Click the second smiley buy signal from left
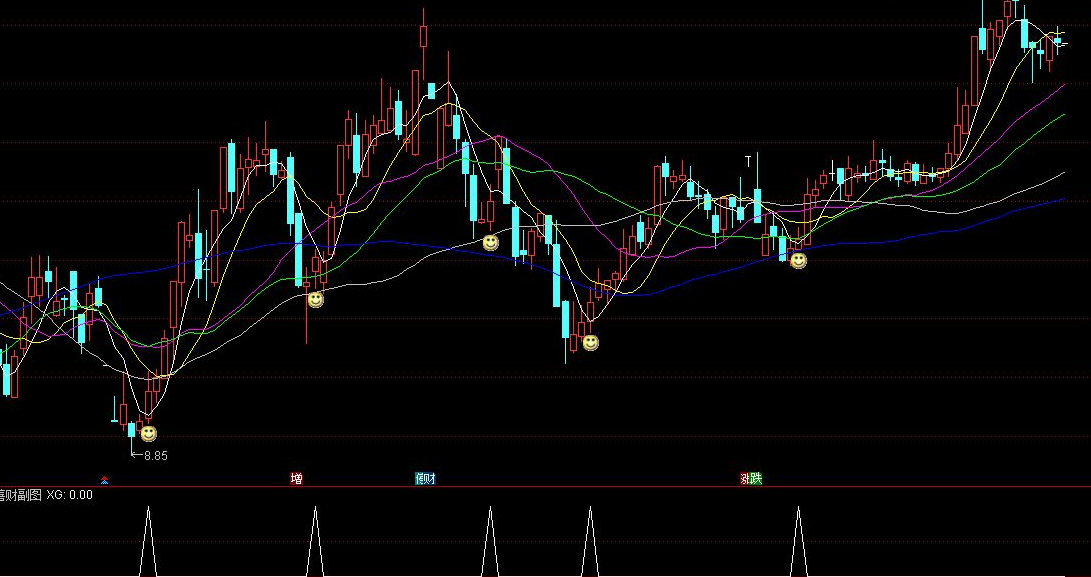Screen dimensions: 1091x577 point(316,300)
